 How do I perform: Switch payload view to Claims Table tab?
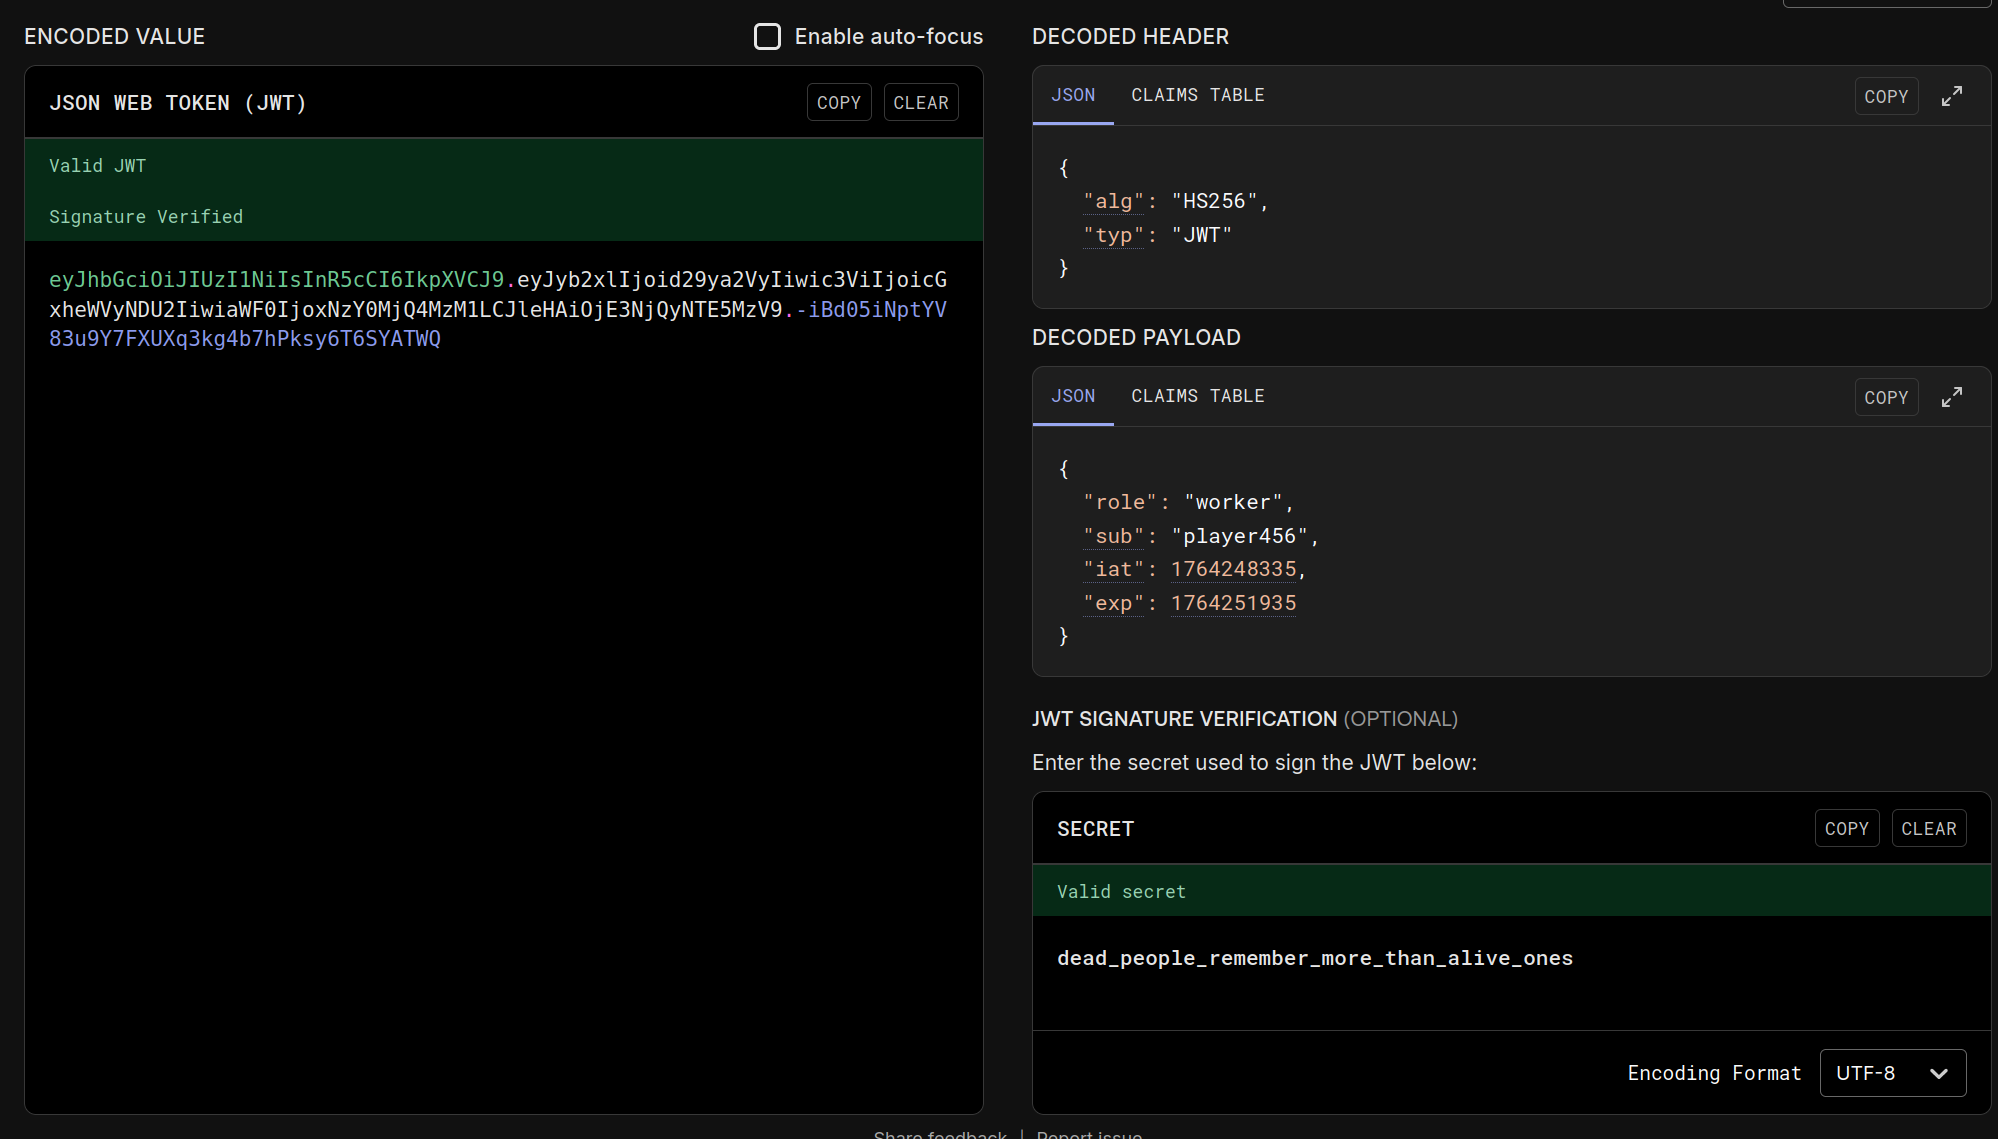[1197, 396]
